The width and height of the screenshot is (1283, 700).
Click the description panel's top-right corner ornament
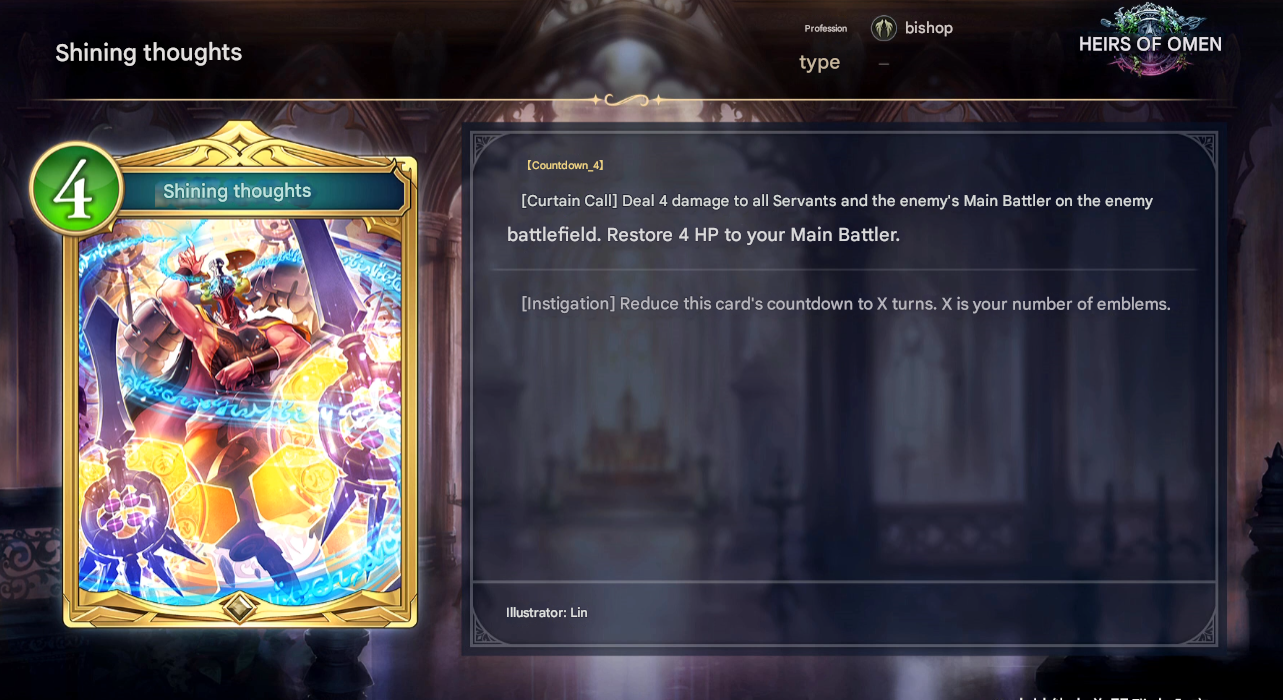(x=1197, y=151)
